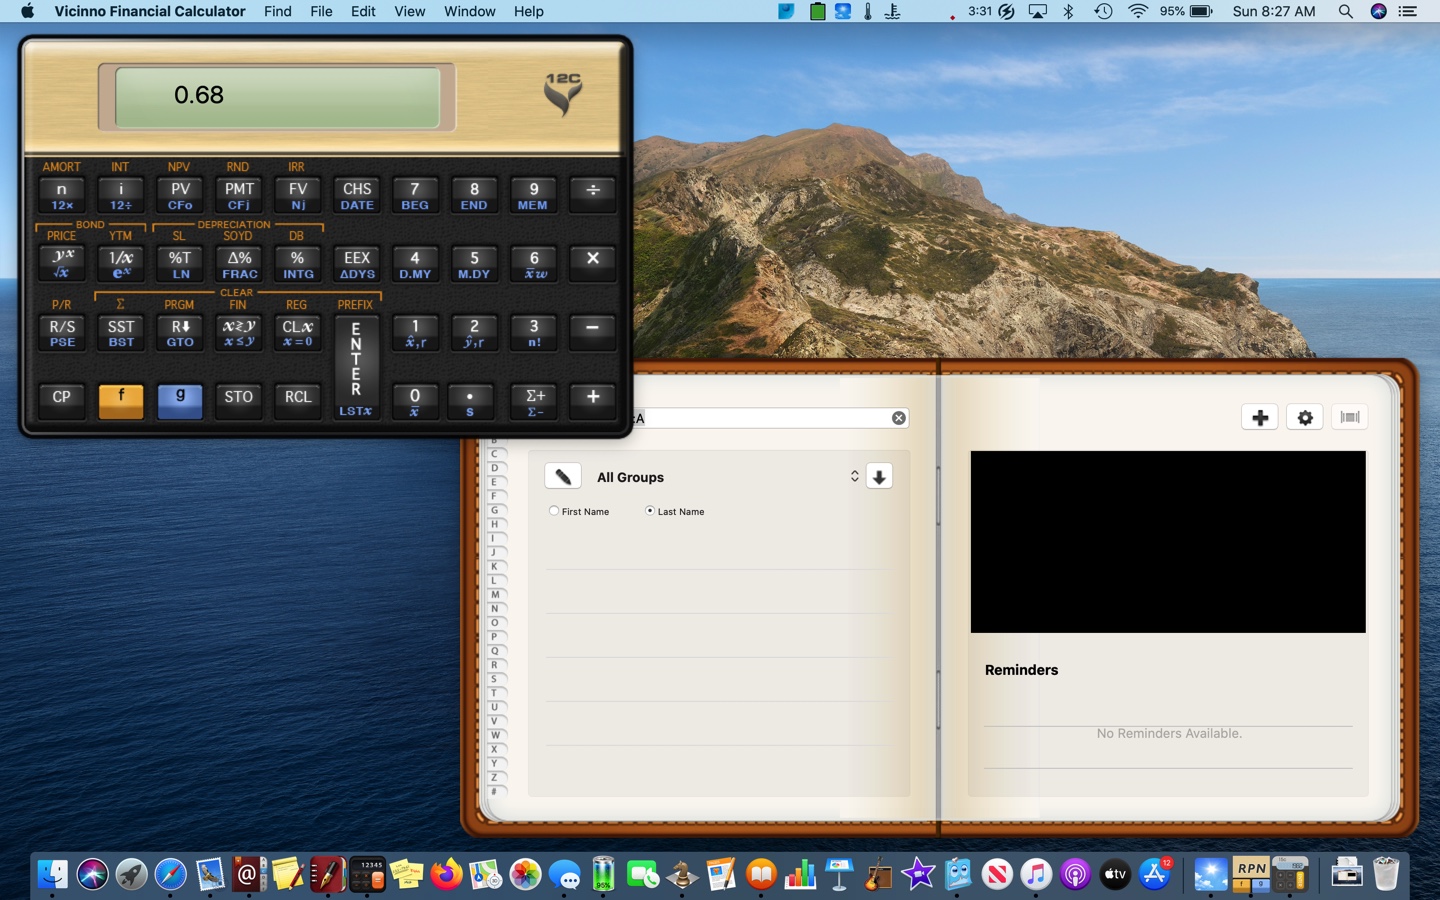This screenshot has width=1440, height=900.
Task: Click the percent % INTG key
Action: click(x=298, y=265)
